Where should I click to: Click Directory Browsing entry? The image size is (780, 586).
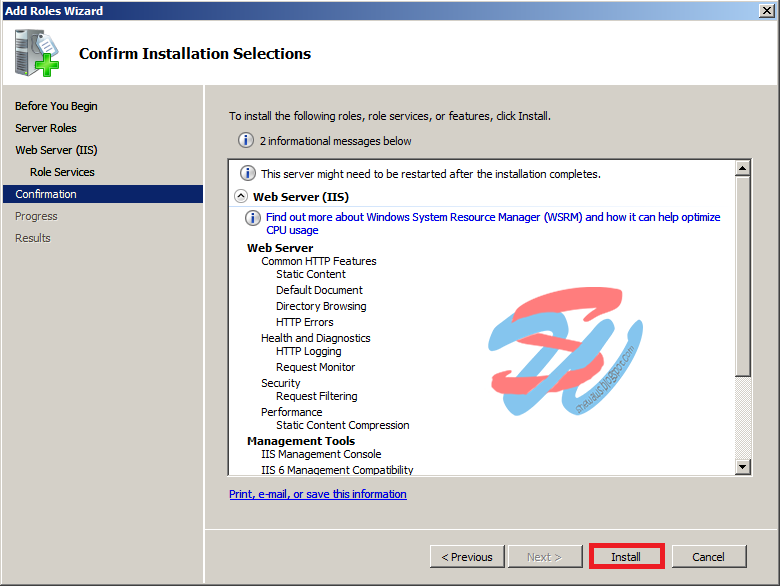click(x=321, y=306)
